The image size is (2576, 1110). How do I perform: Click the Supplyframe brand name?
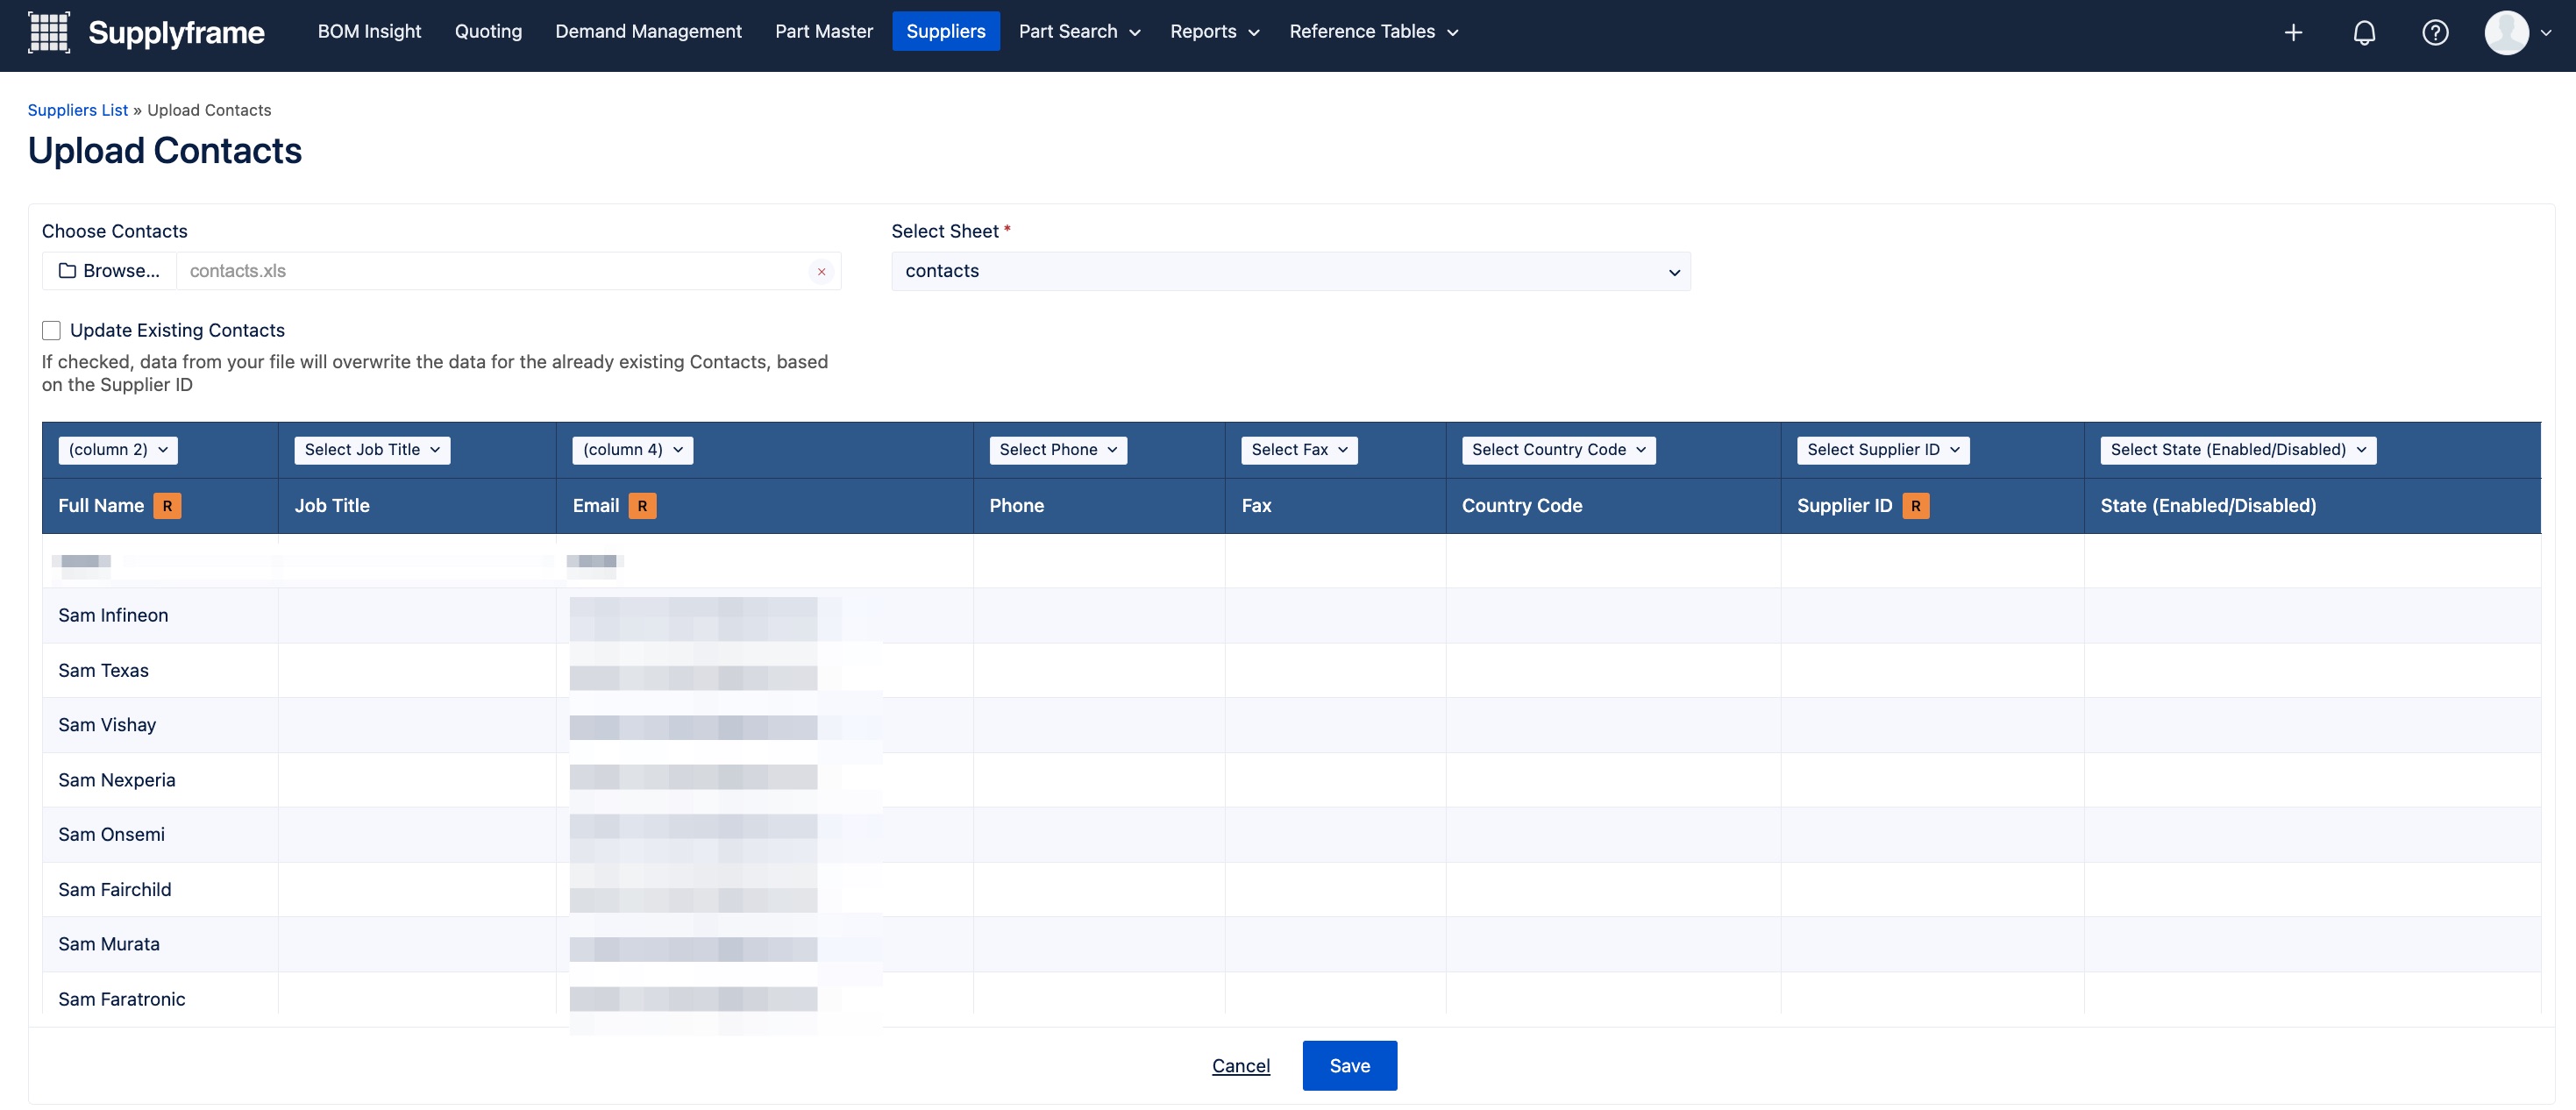click(x=176, y=33)
